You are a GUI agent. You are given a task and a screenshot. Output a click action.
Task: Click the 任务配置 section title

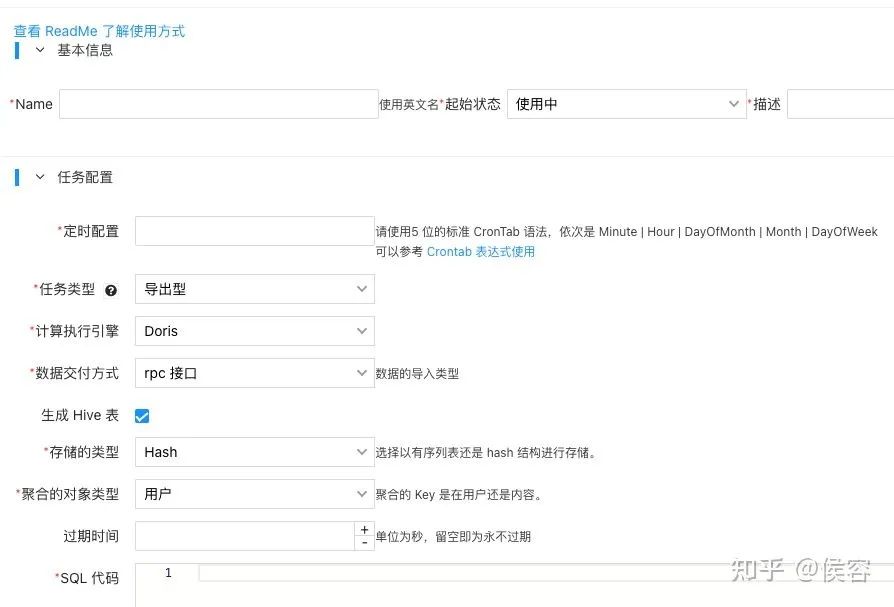85,177
